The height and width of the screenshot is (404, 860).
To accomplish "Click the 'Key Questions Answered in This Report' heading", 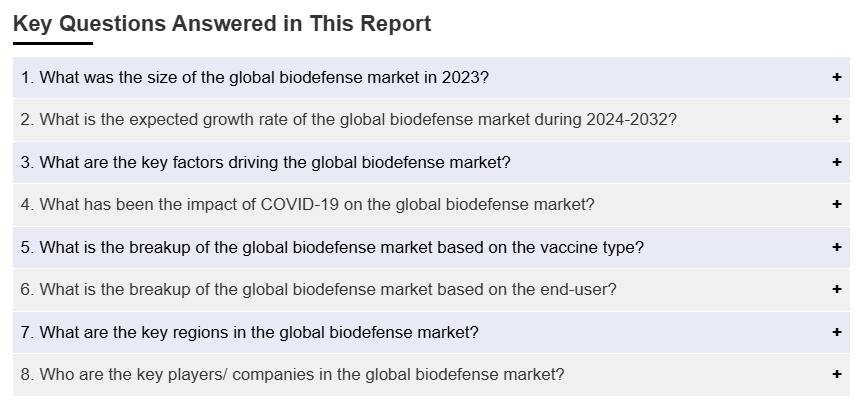I will pyautogui.click(x=222, y=24).
